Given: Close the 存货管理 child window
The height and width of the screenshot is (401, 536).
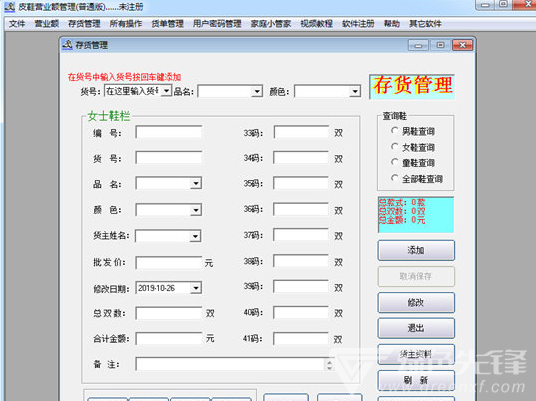Looking at the screenshot, I should (463, 45).
